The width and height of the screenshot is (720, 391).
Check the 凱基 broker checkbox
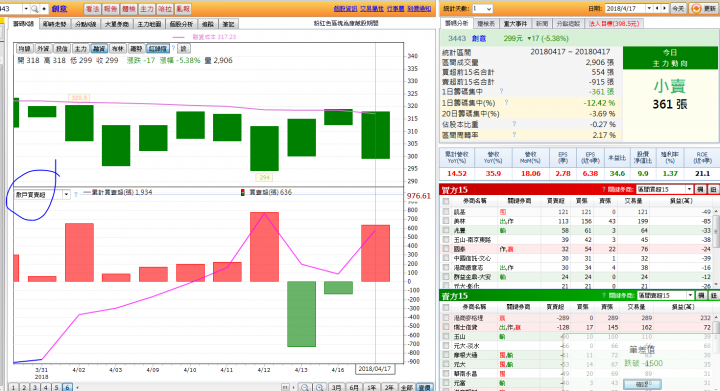pyautogui.click(x=445, y=212)
